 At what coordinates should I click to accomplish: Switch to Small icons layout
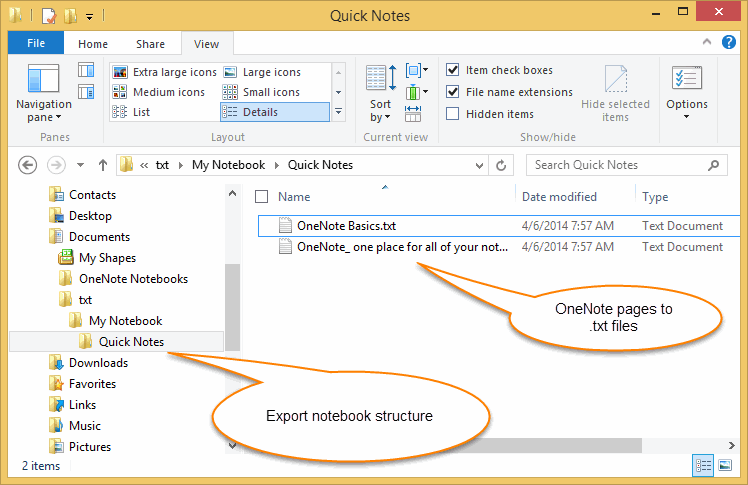pyautogui.click(x=262, y=92)
